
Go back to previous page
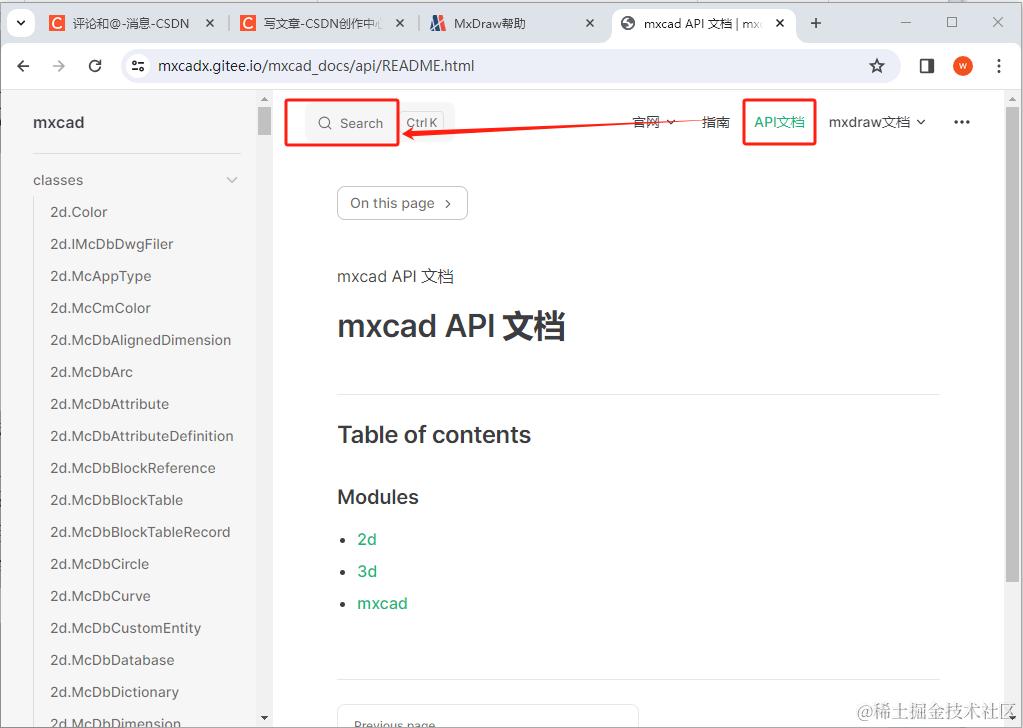23,66
